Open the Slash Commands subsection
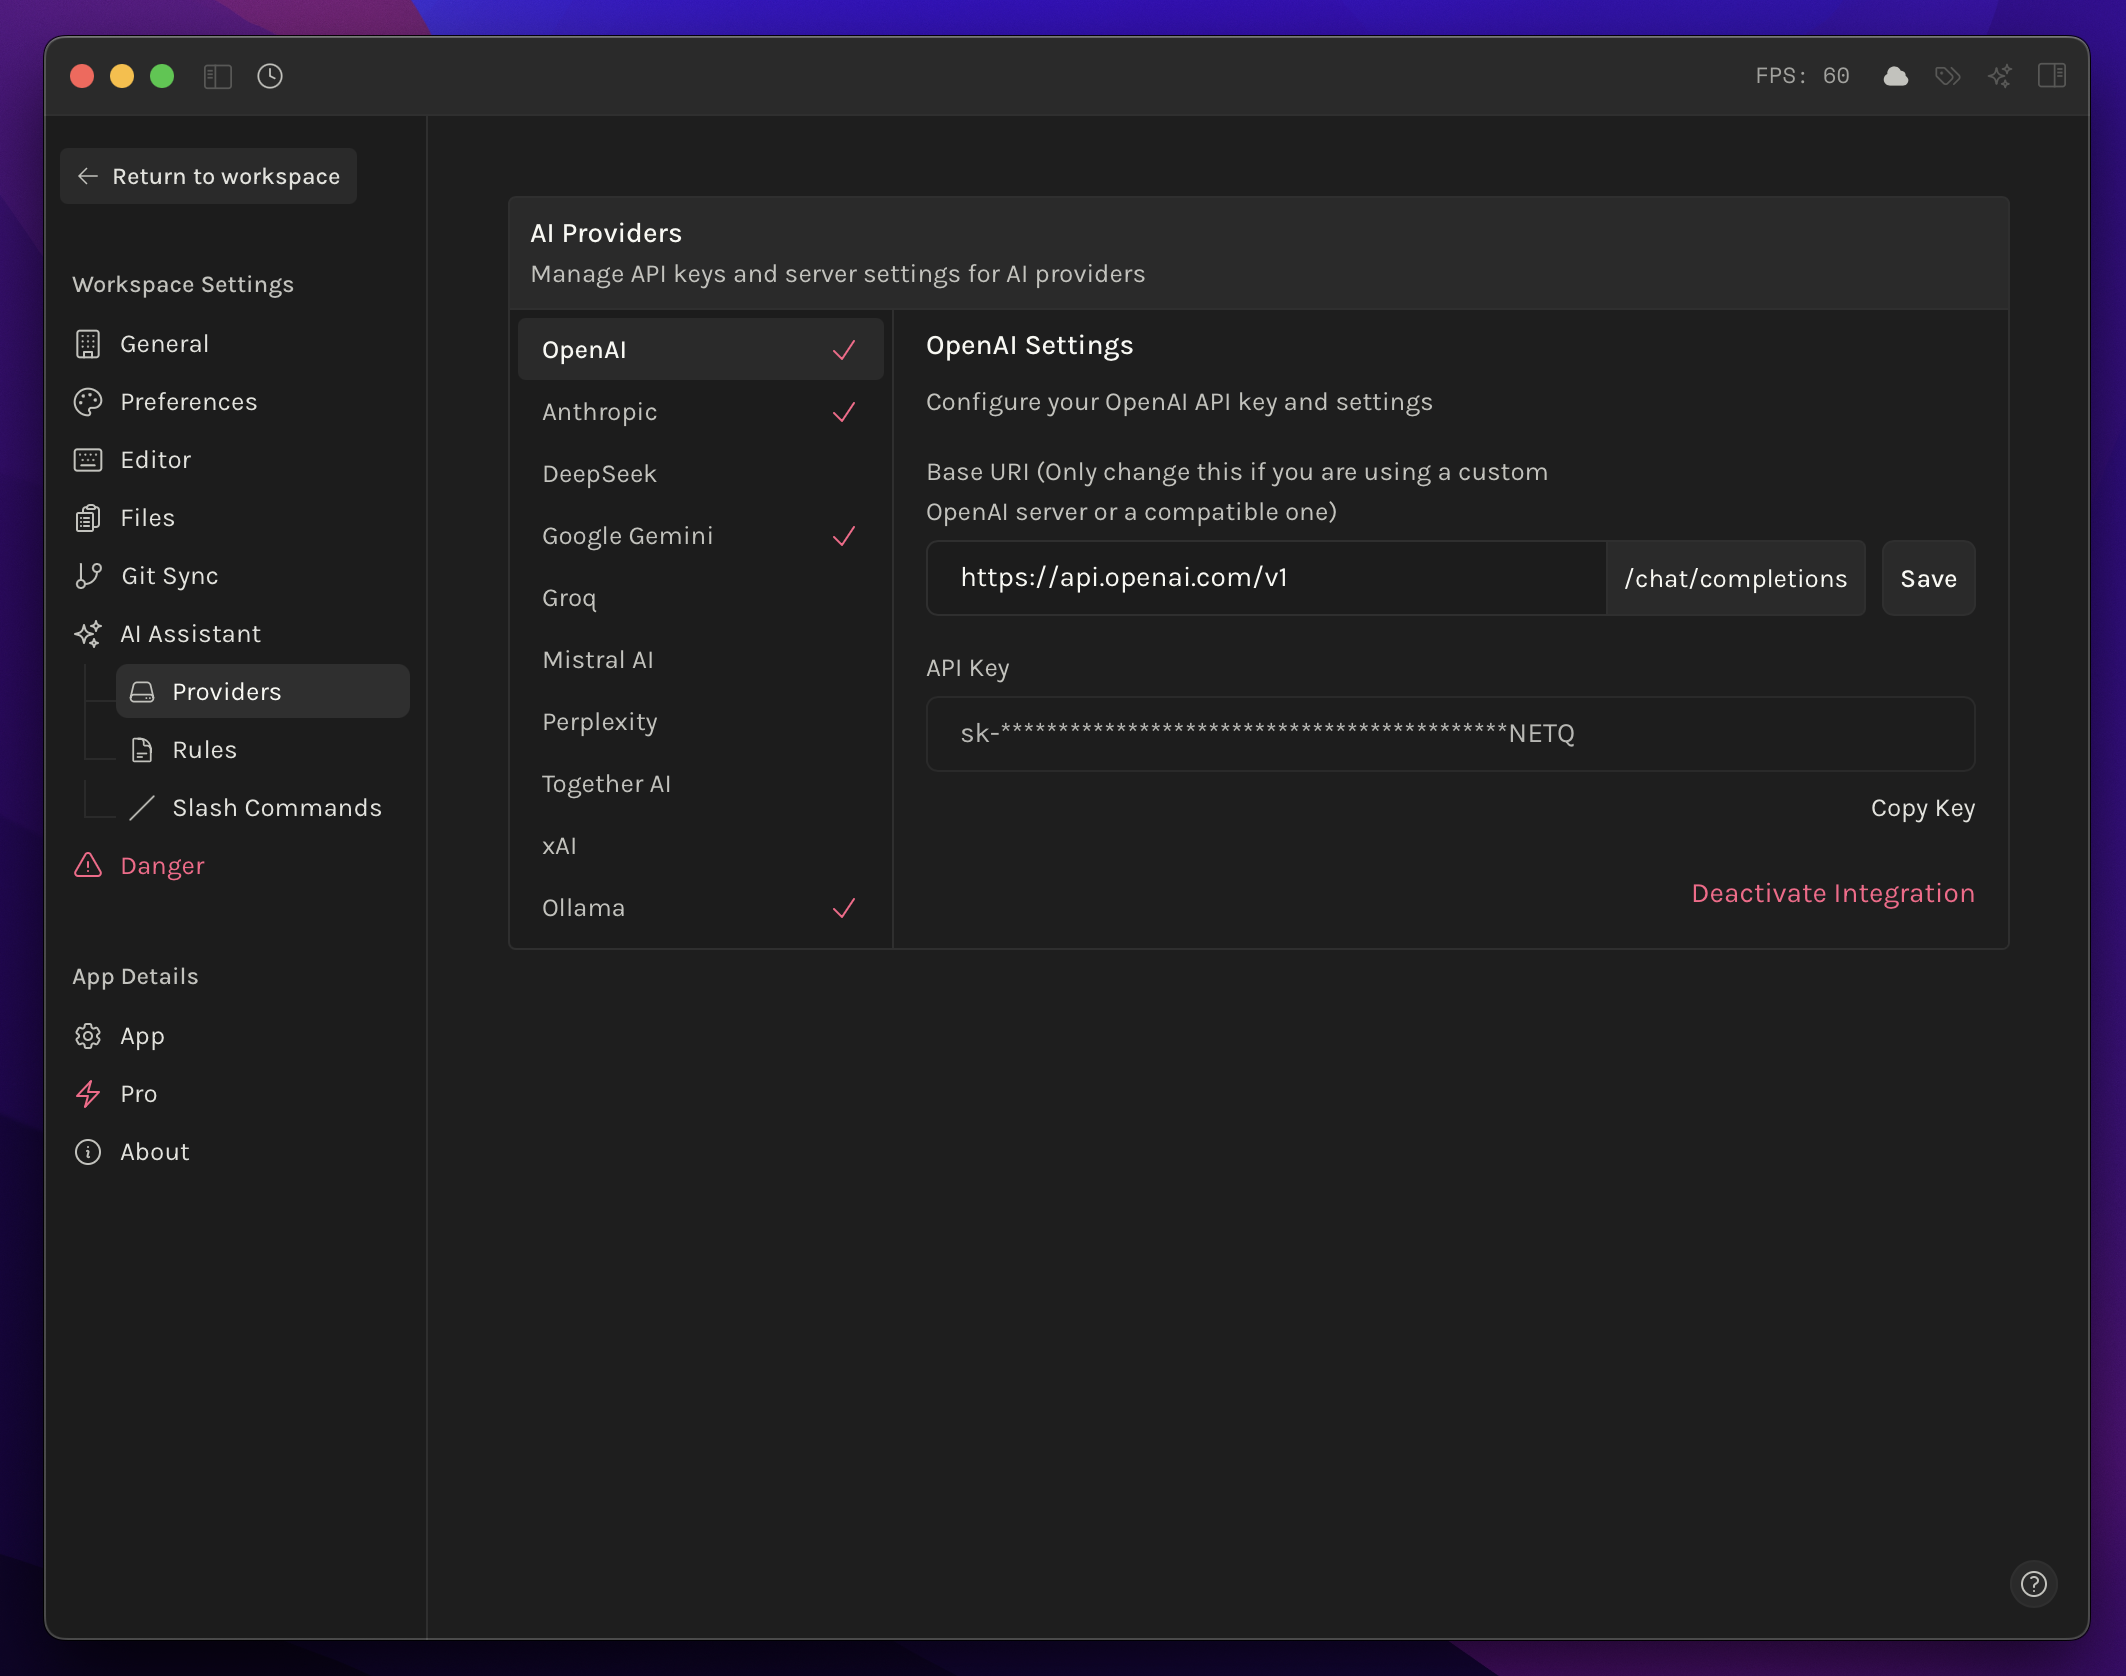The image size is (2126, 1676). [263, 808]
